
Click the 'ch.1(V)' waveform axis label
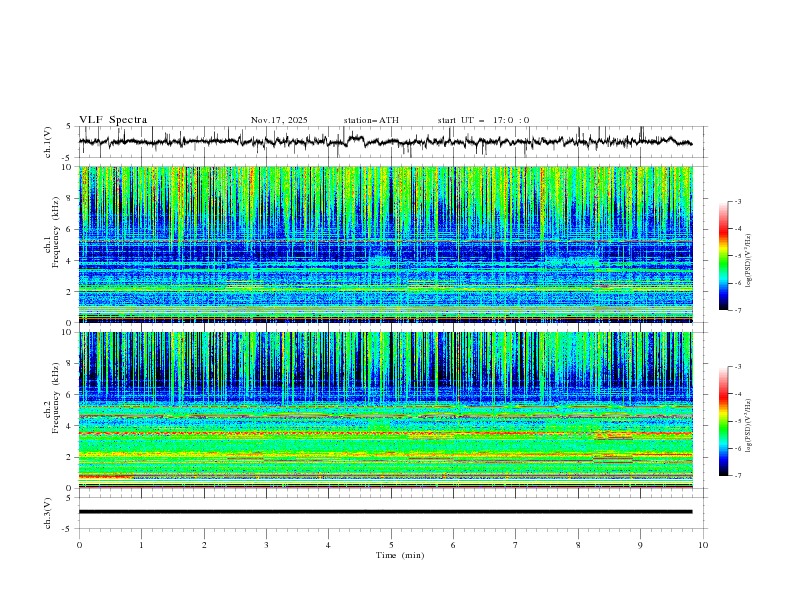pos(47,142)
